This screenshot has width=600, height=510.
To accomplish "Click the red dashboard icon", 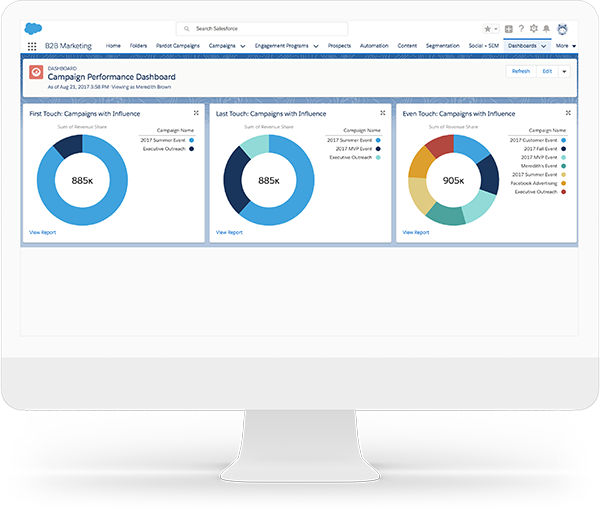I will coord(36,72).
